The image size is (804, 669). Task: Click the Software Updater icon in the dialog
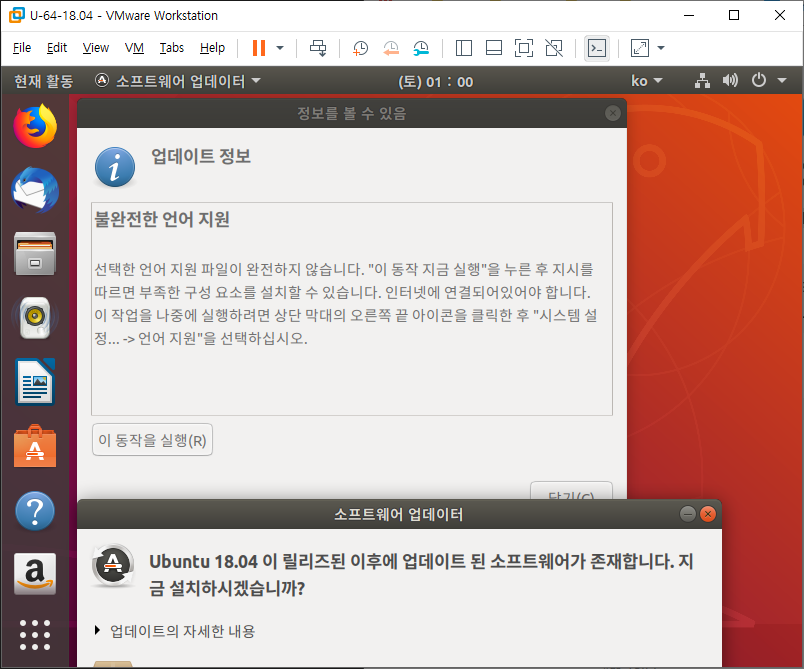click(113, 565)
